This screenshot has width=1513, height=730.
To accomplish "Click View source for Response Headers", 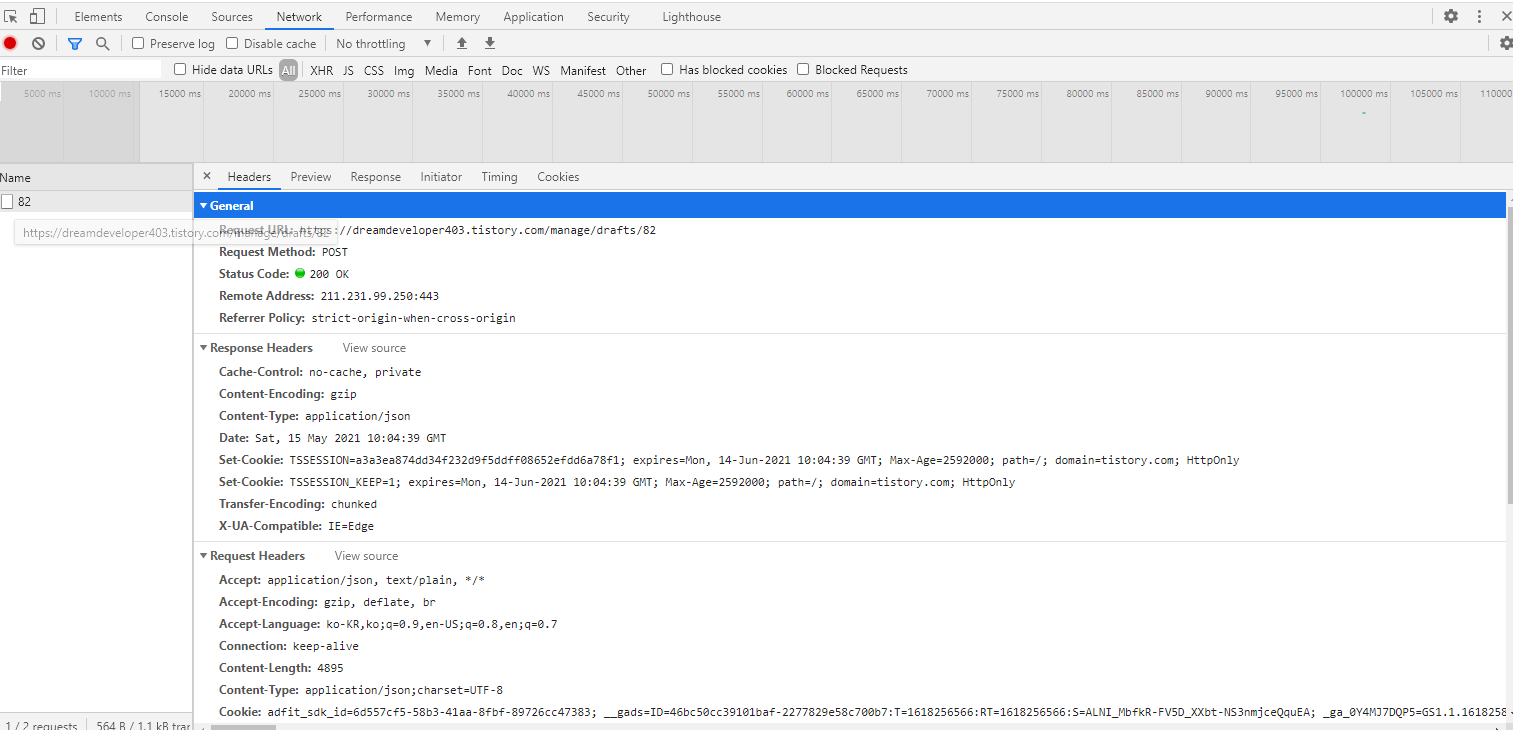I will [x=374, y=347].
